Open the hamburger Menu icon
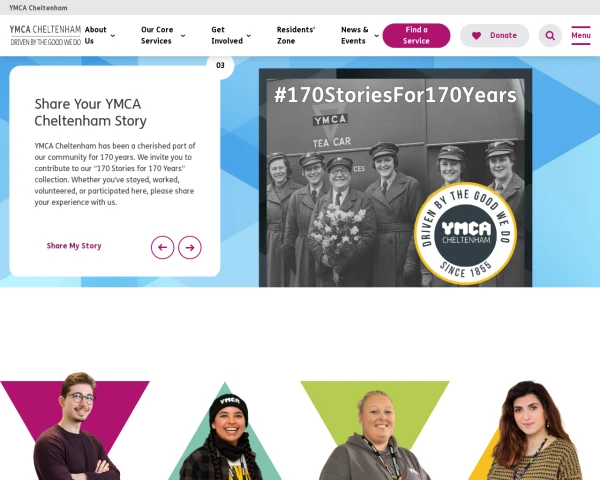Image resolution: width=600 pixels, height=480 pixels. [x=580, y=36]
